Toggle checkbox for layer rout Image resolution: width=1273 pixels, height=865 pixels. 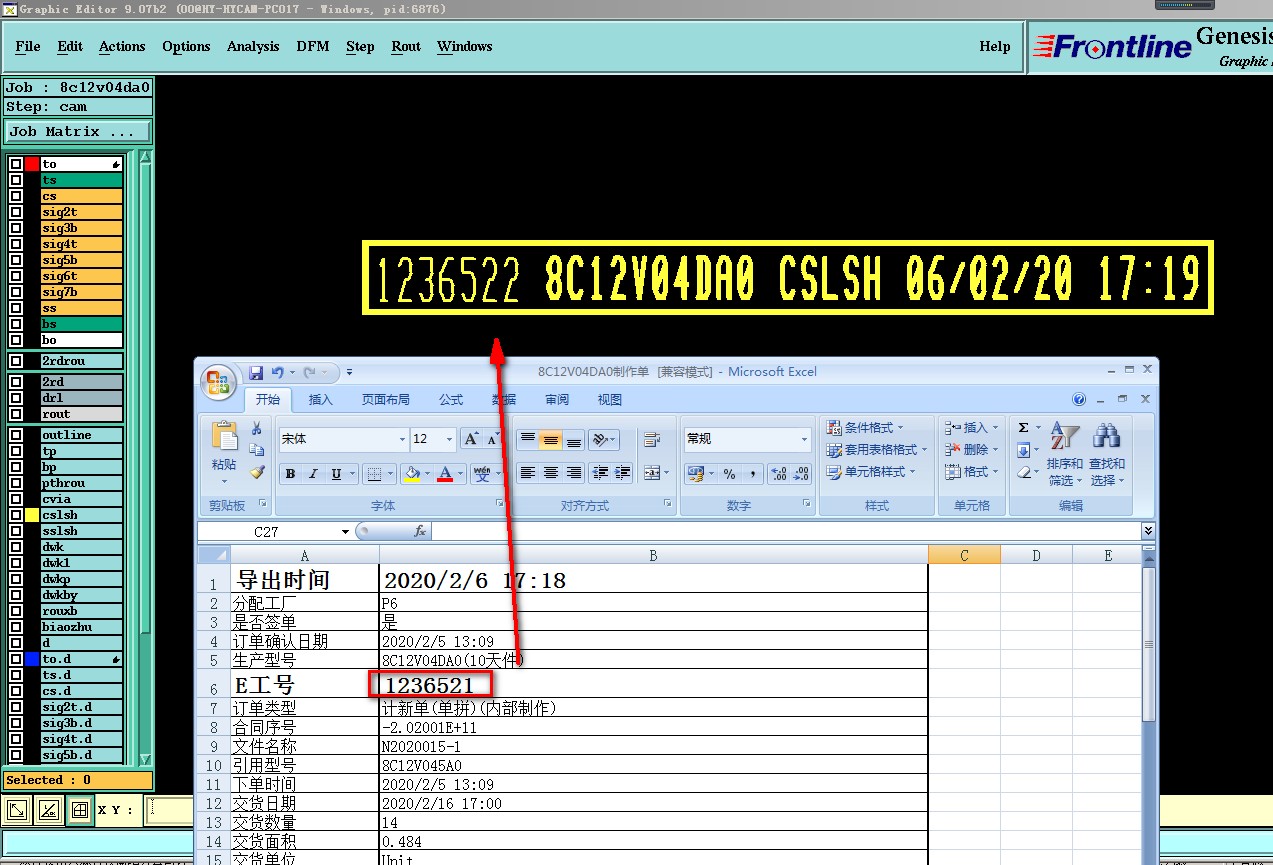[x=16, y=414]
